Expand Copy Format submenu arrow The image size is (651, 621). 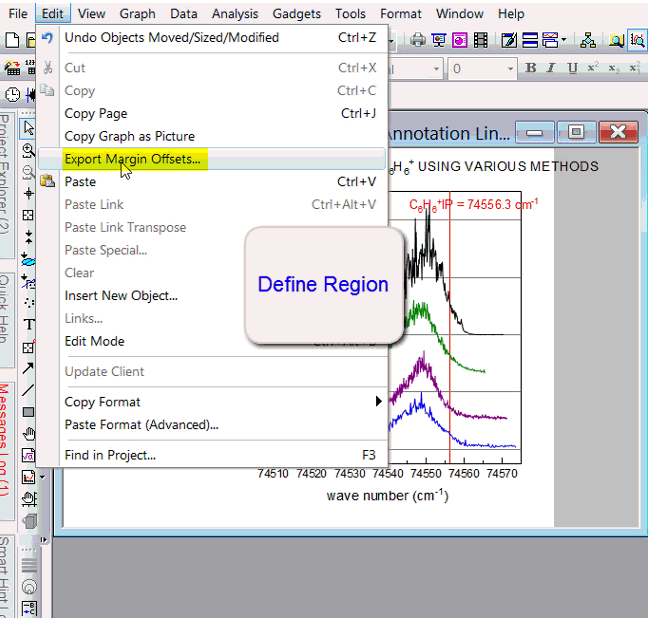click(x=378, y=401)
